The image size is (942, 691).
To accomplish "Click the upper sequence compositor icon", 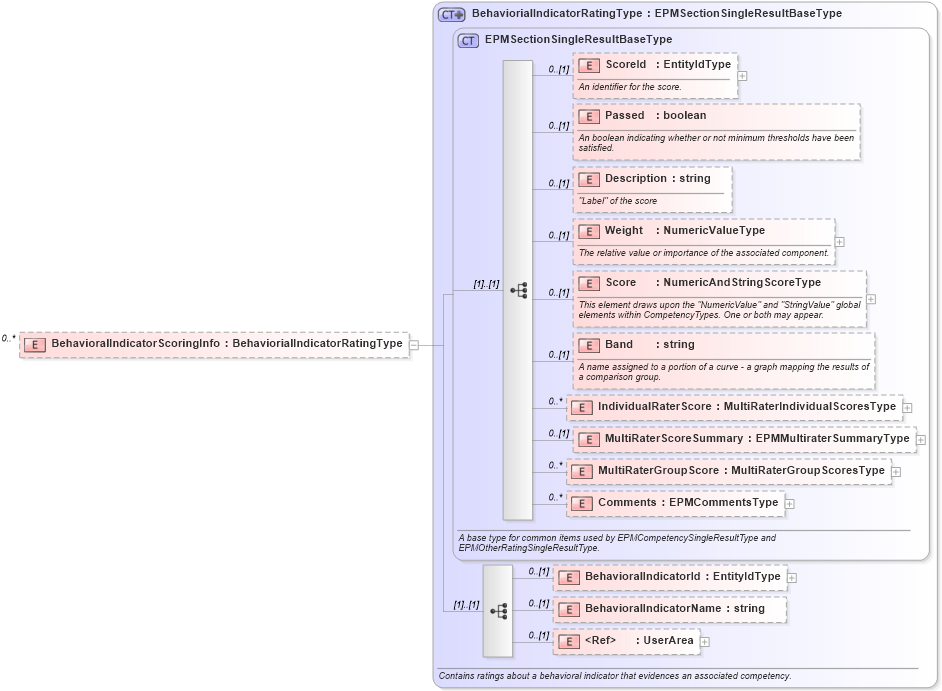I will click(518, 290).
